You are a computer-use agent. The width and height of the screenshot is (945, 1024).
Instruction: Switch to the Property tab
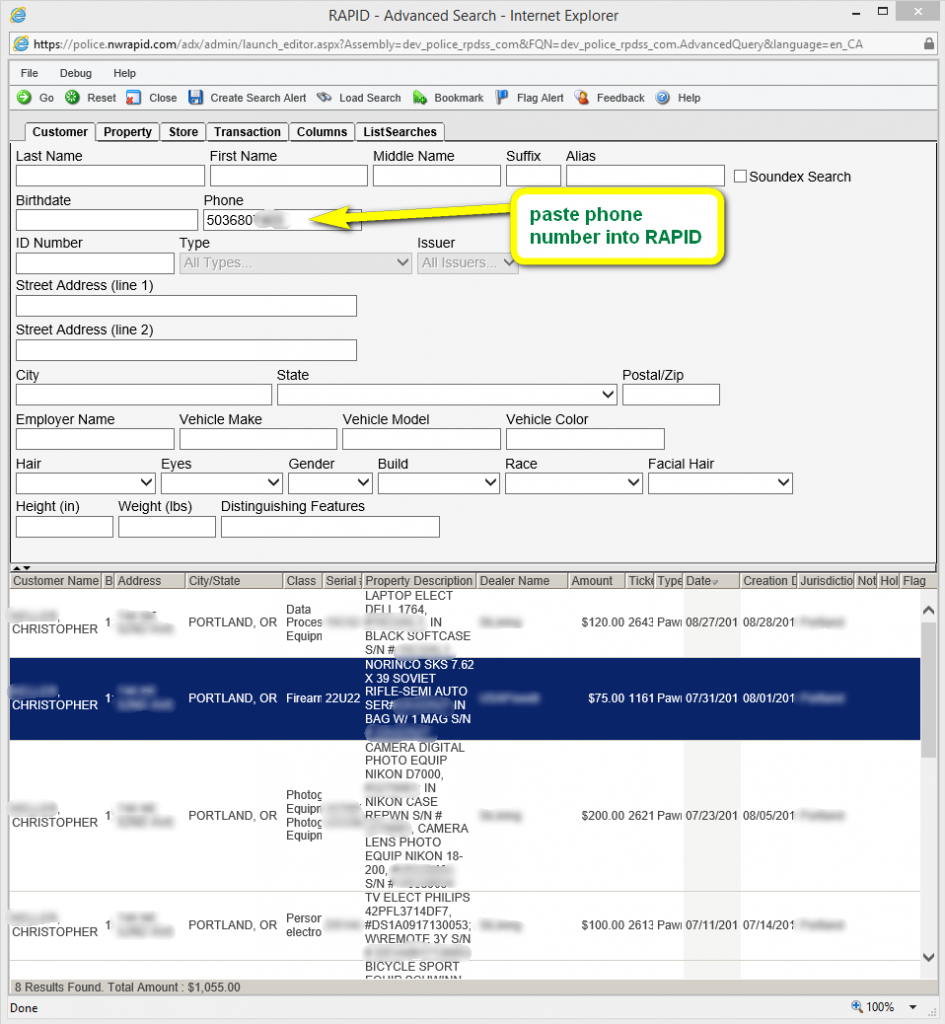click(x=127, y=132)
